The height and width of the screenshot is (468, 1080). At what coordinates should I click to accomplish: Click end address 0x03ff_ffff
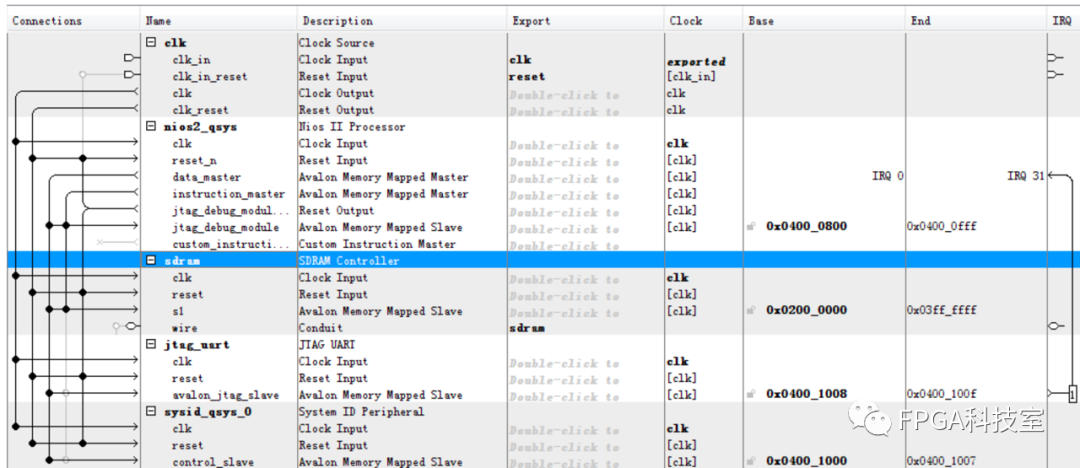click(942, 311)
